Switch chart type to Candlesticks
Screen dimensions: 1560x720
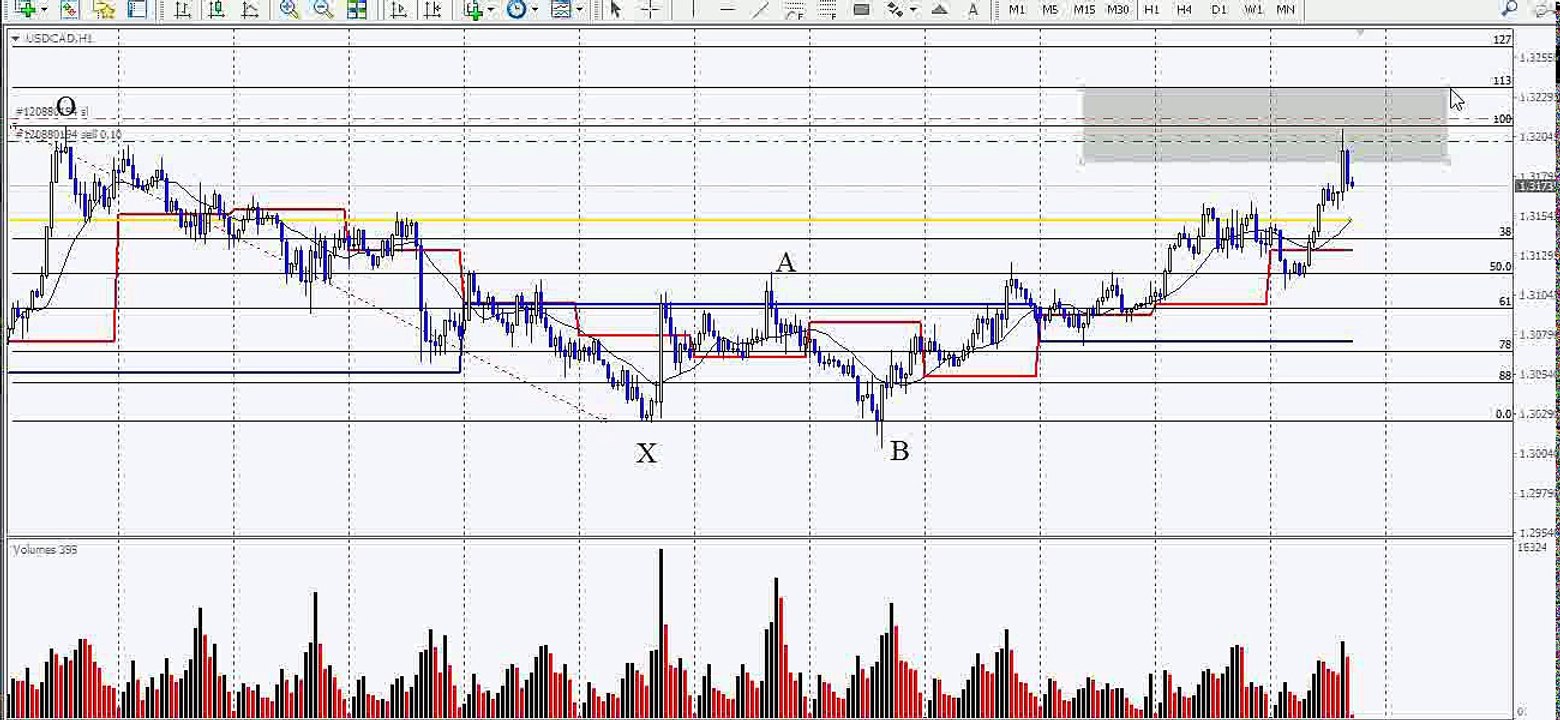216,9
